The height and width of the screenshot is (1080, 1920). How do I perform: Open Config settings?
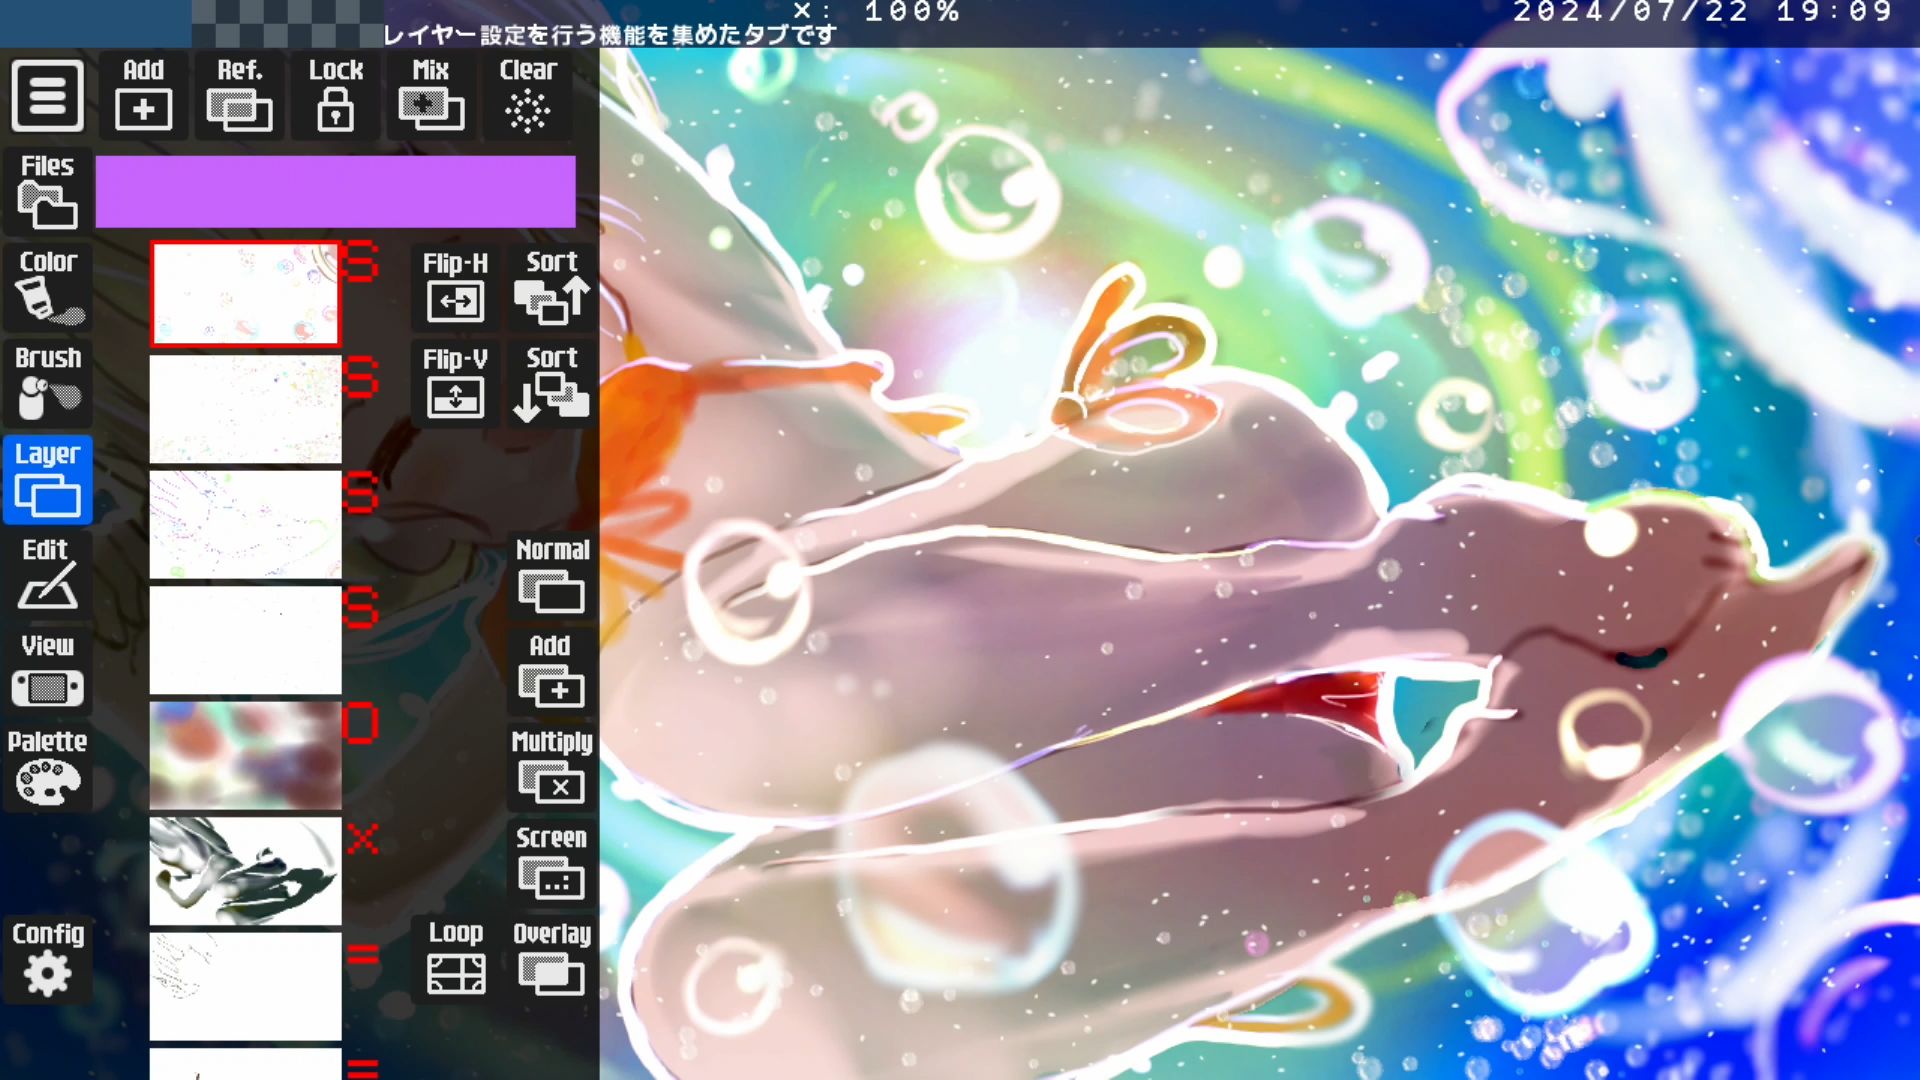(47, 959)
